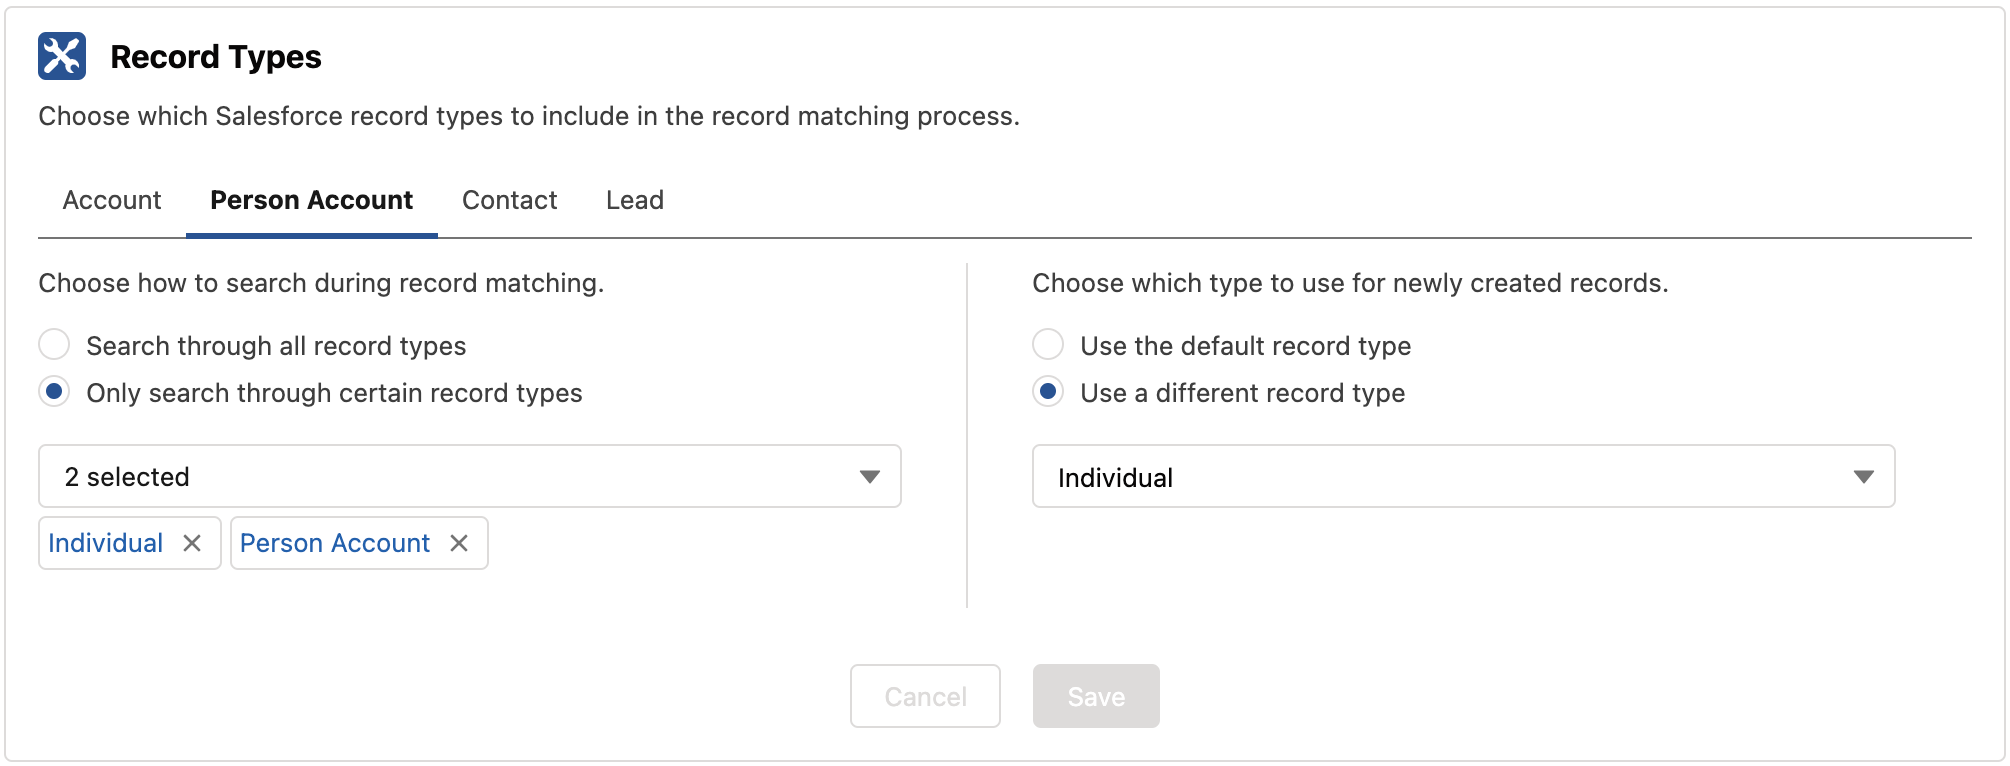Switch to the Account tab
2010x766 pixels.
coord(112,201)
